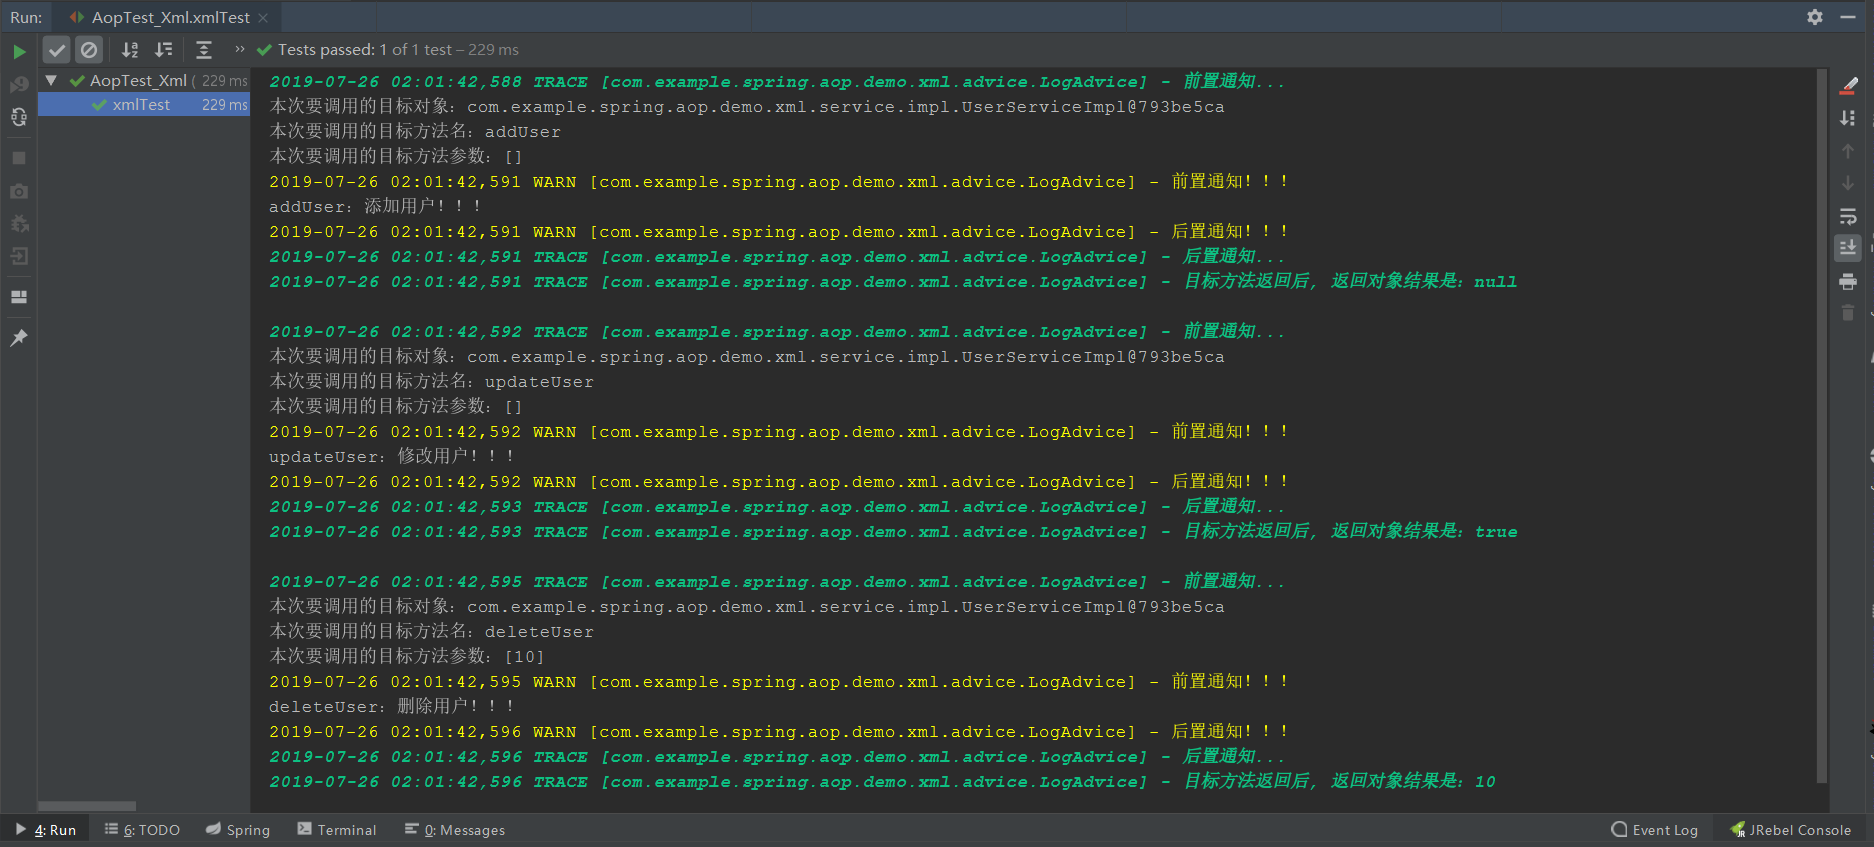Click the exit icon in sidebar
Image resolution: width=1874 pixels, height=847 pixels.
(19, 256)
